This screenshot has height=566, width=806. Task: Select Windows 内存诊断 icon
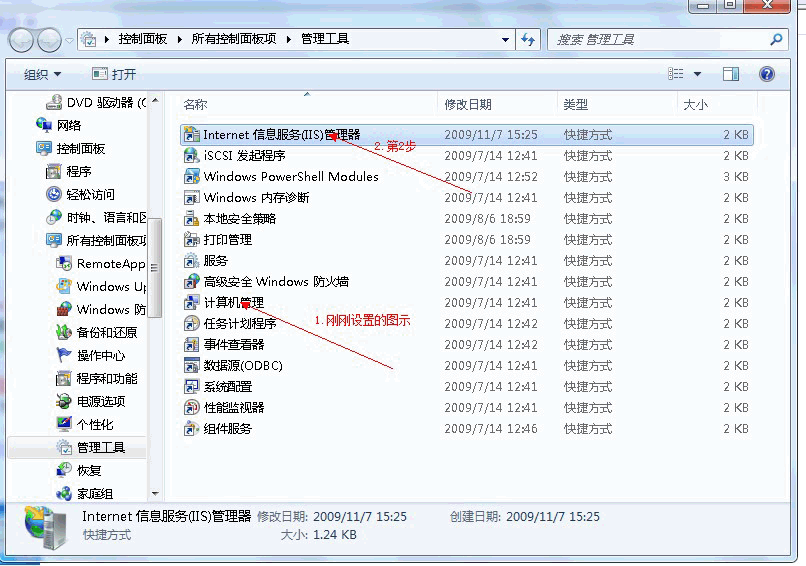point(191,198)
